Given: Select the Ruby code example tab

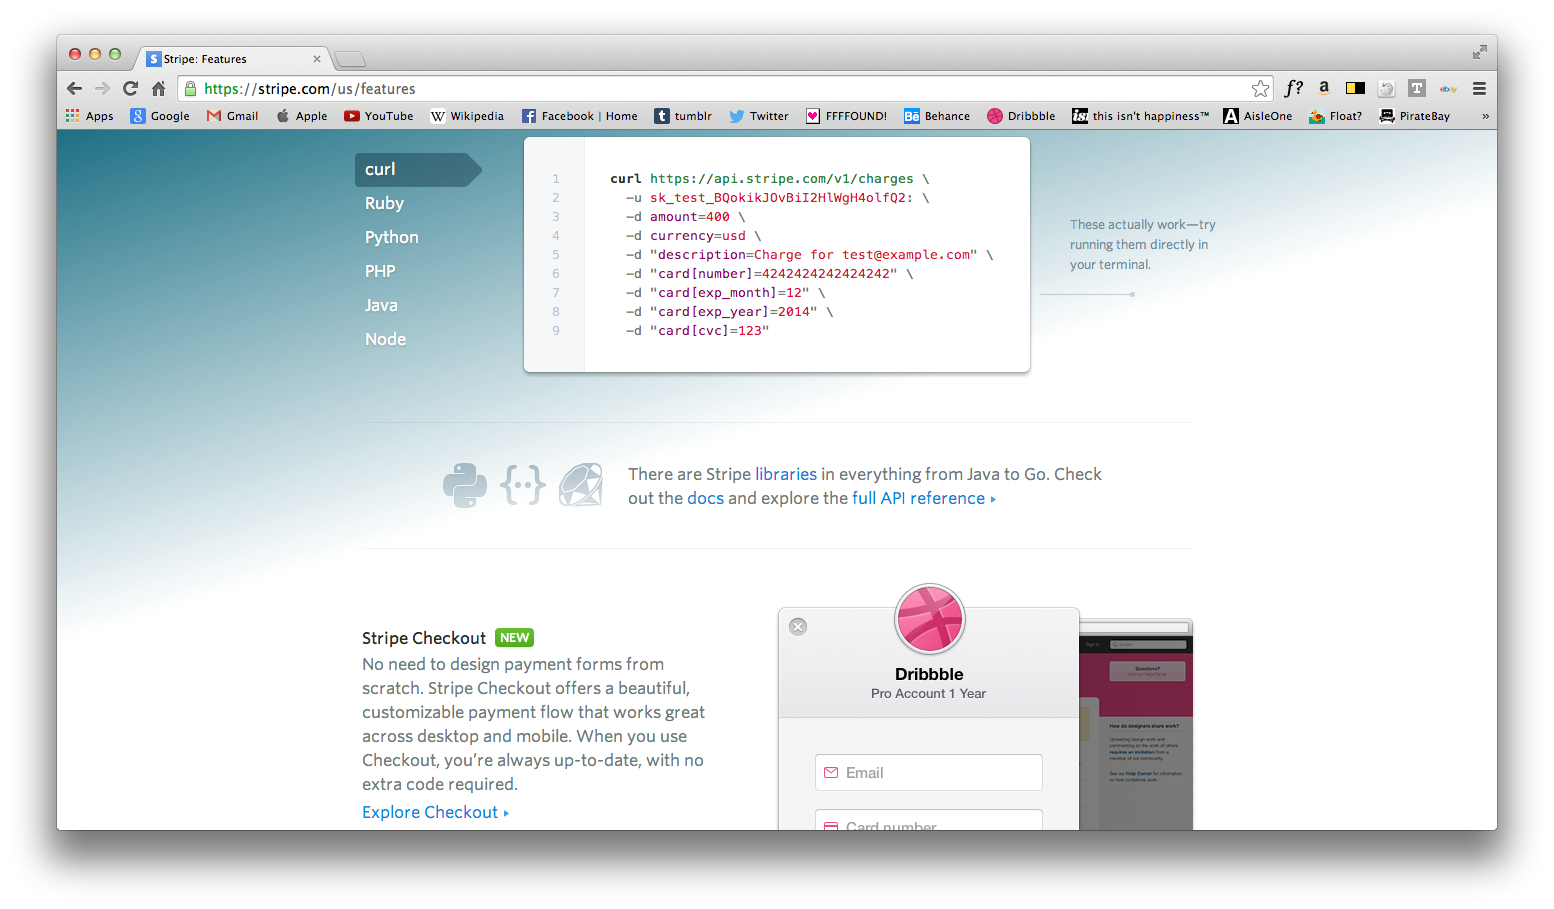Looking at the screenshot, I should click(384, 203).
